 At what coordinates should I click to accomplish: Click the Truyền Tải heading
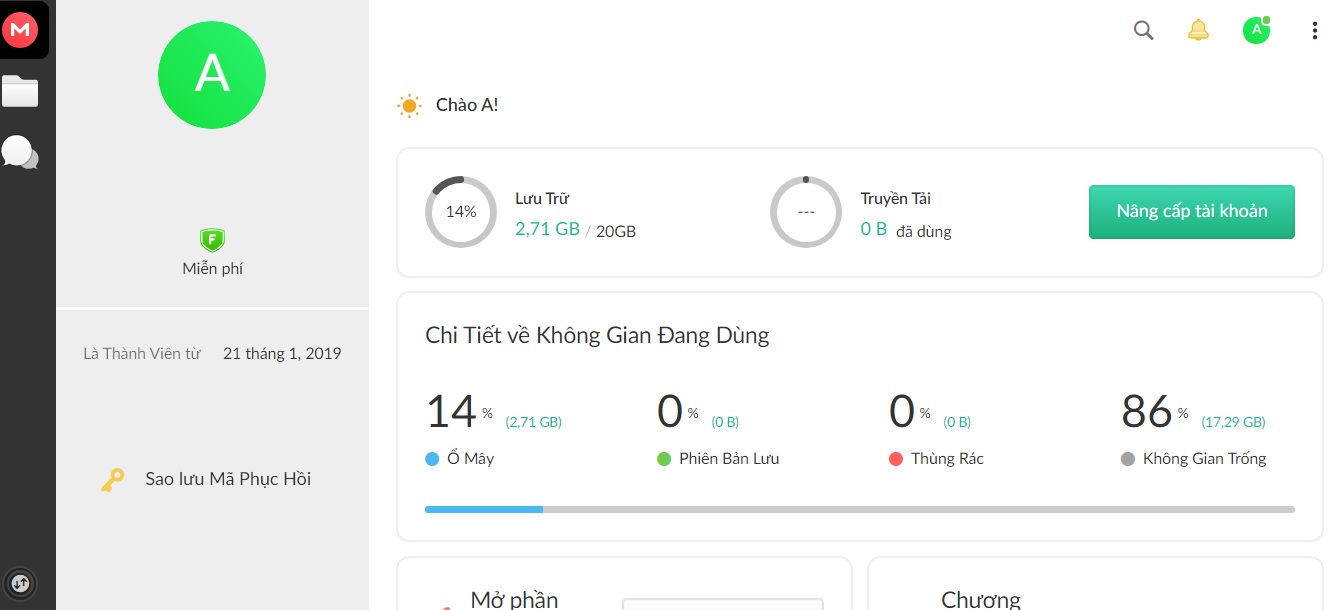point(896,199)
